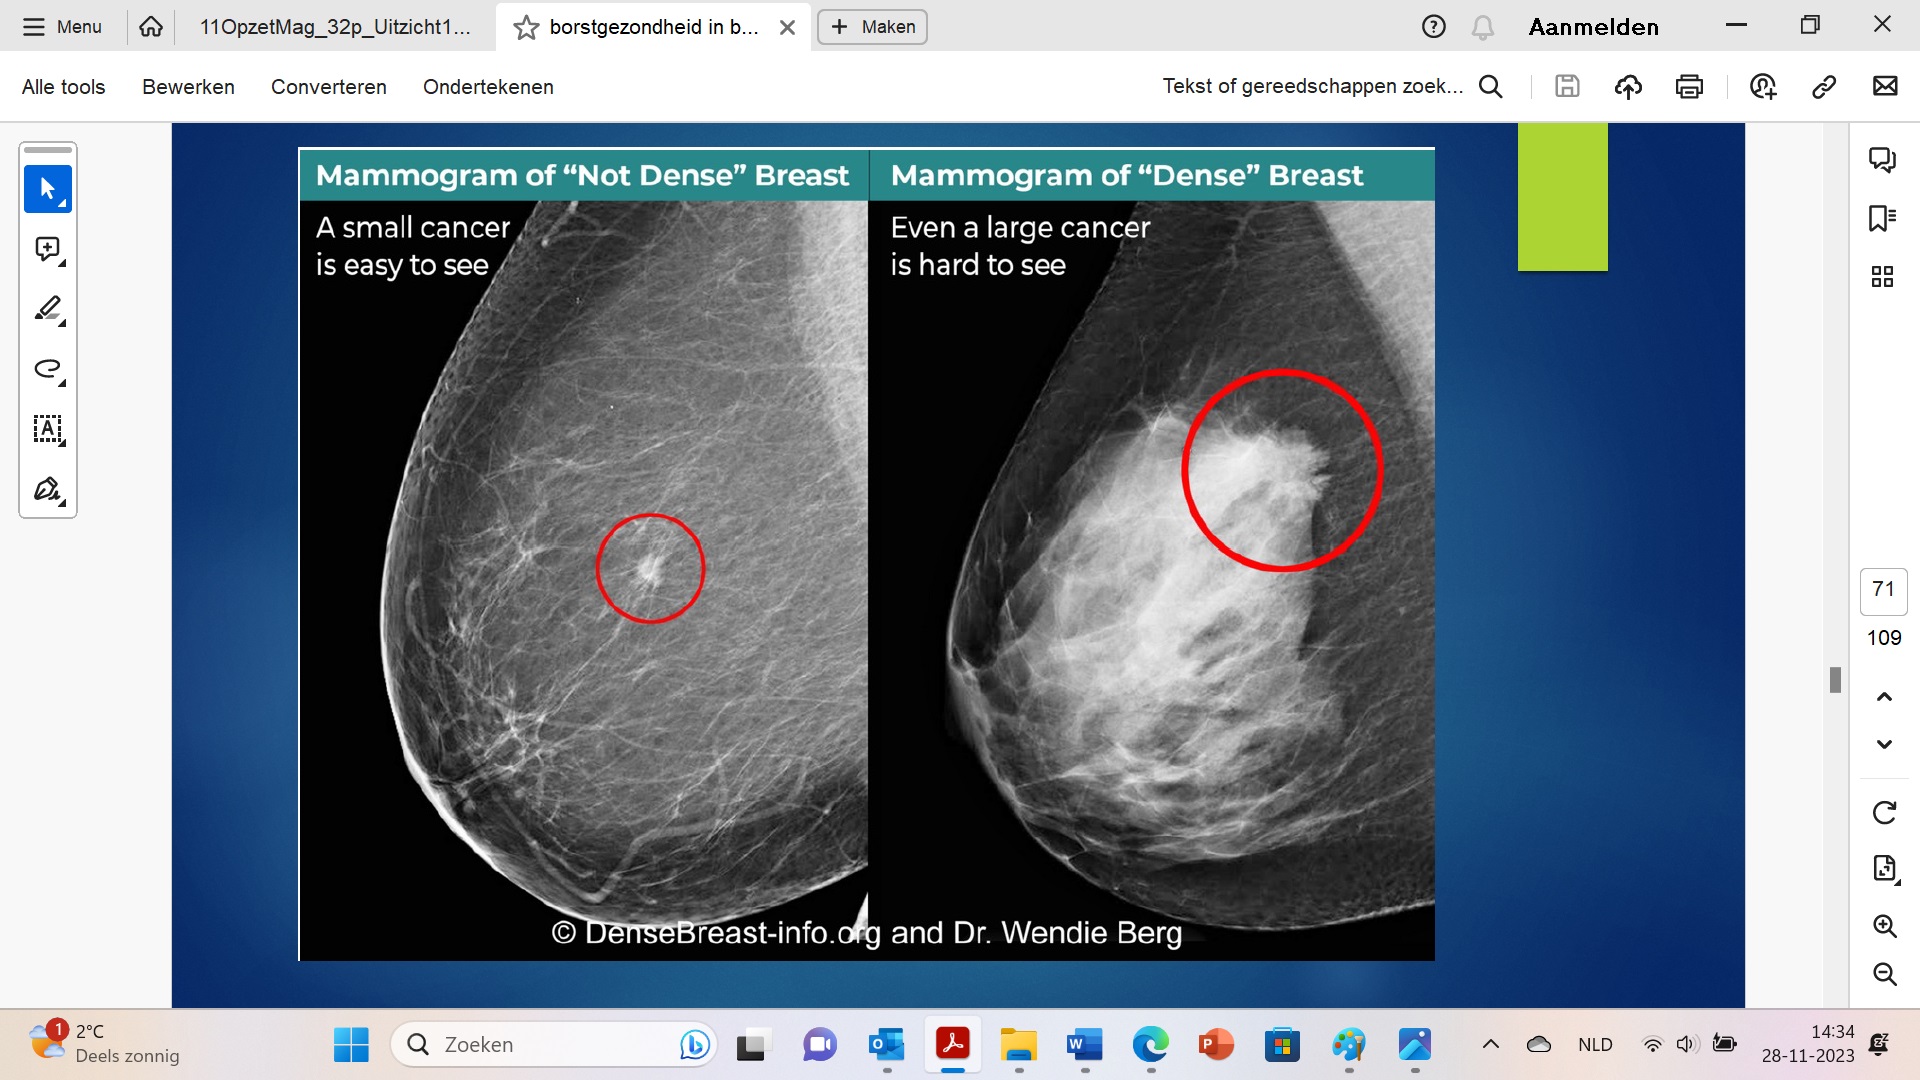Show page thumbnails grid panel
This screenshot has height=1080, width=1920.
[x=1882, y=277]
